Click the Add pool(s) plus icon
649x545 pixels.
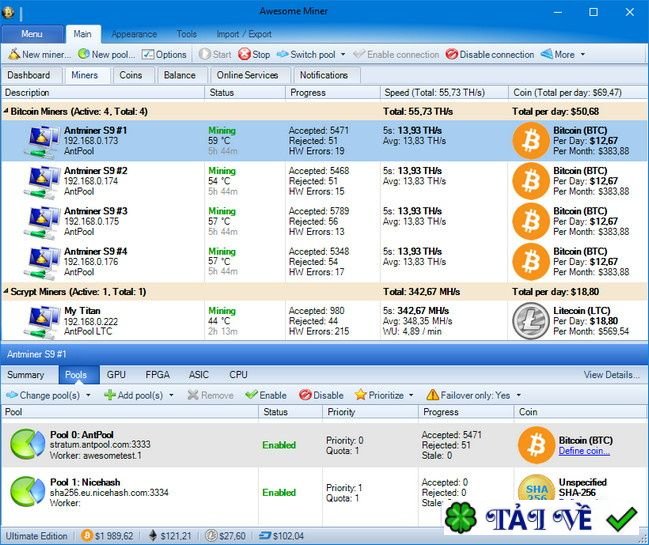pyautogui.click(x=110, y=395)
